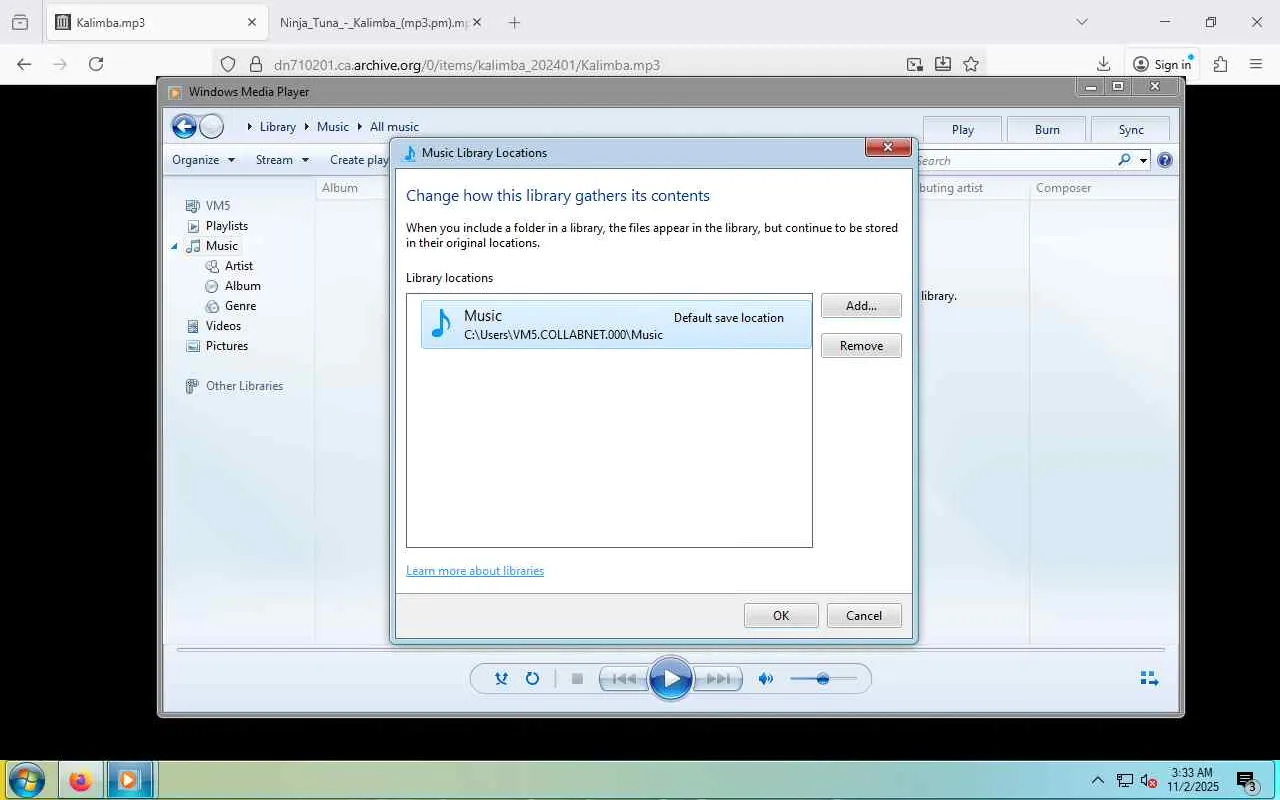The height and width of the screenshot is (800, 1280).
Task: Open Media Player Help icon
Action: tap(1165, 160)
